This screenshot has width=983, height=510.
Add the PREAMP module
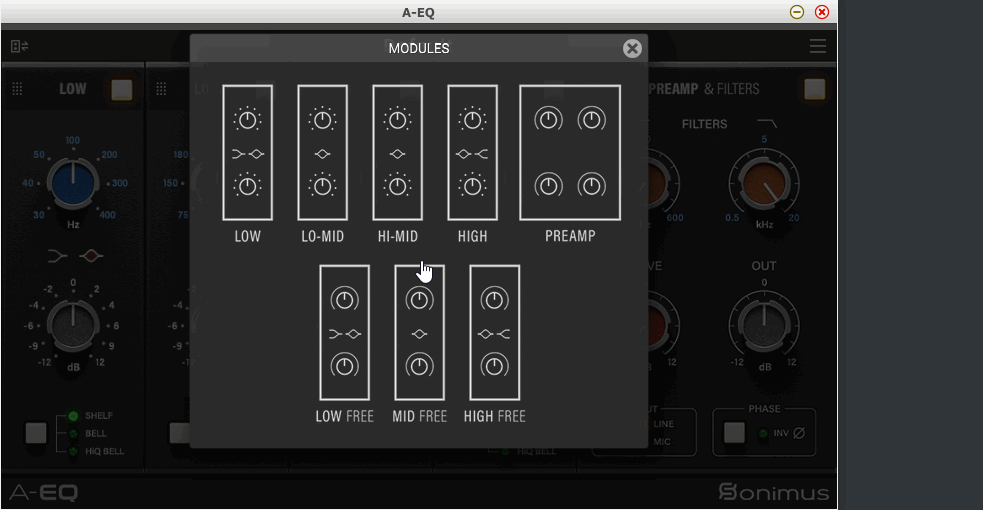[570, 153]
